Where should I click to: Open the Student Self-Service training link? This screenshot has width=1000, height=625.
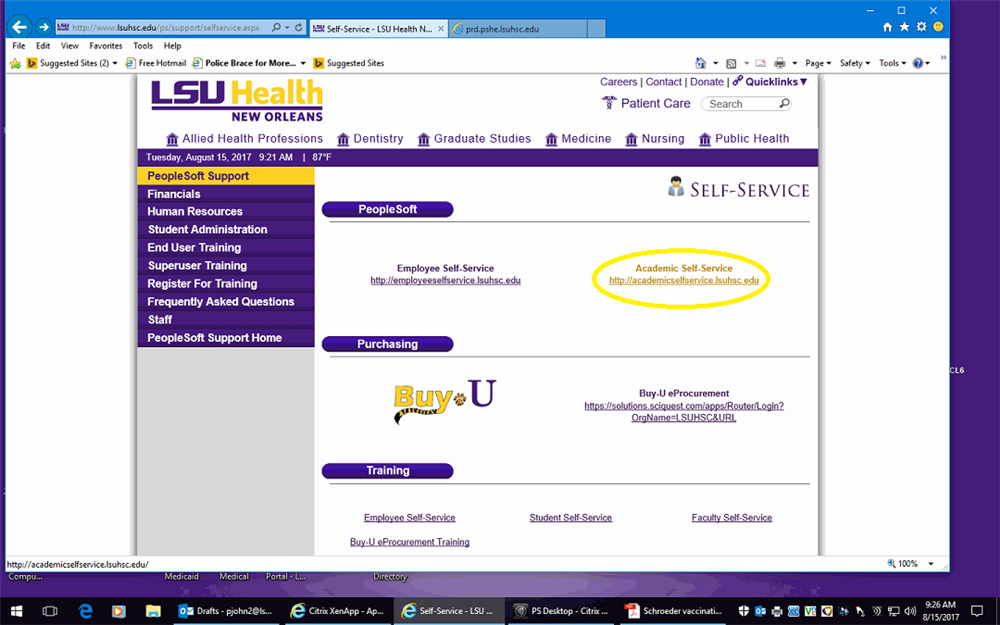click(x=570, y=518)
